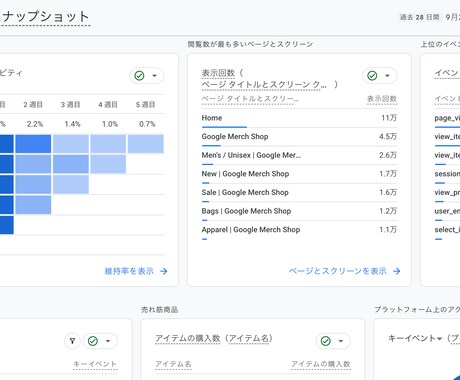Click the 2.6万 value in the pages table

388,155
